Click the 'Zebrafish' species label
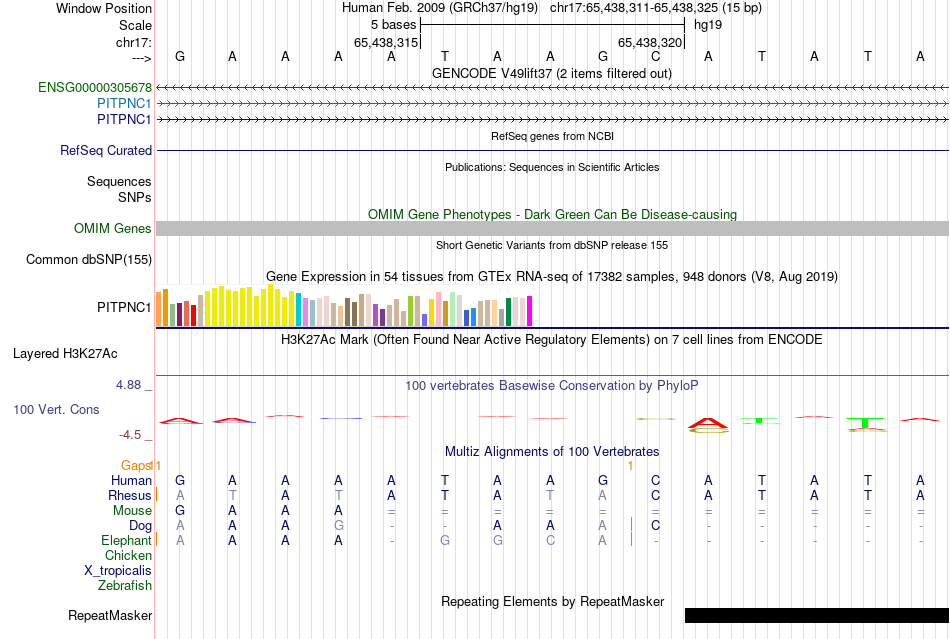This screenshot has height=639, width=950. click(x=125, y=586)
